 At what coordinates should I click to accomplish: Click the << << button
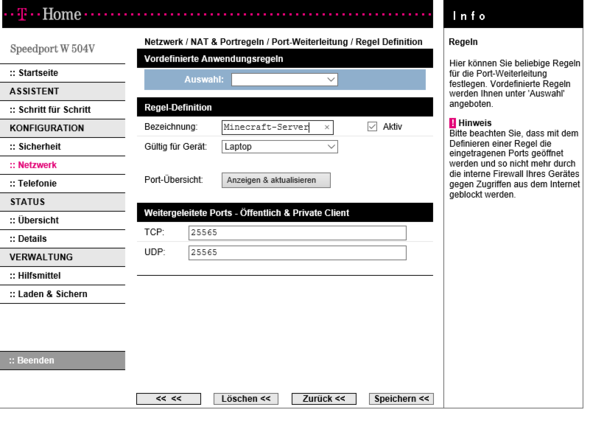click(x=168, y=399)
